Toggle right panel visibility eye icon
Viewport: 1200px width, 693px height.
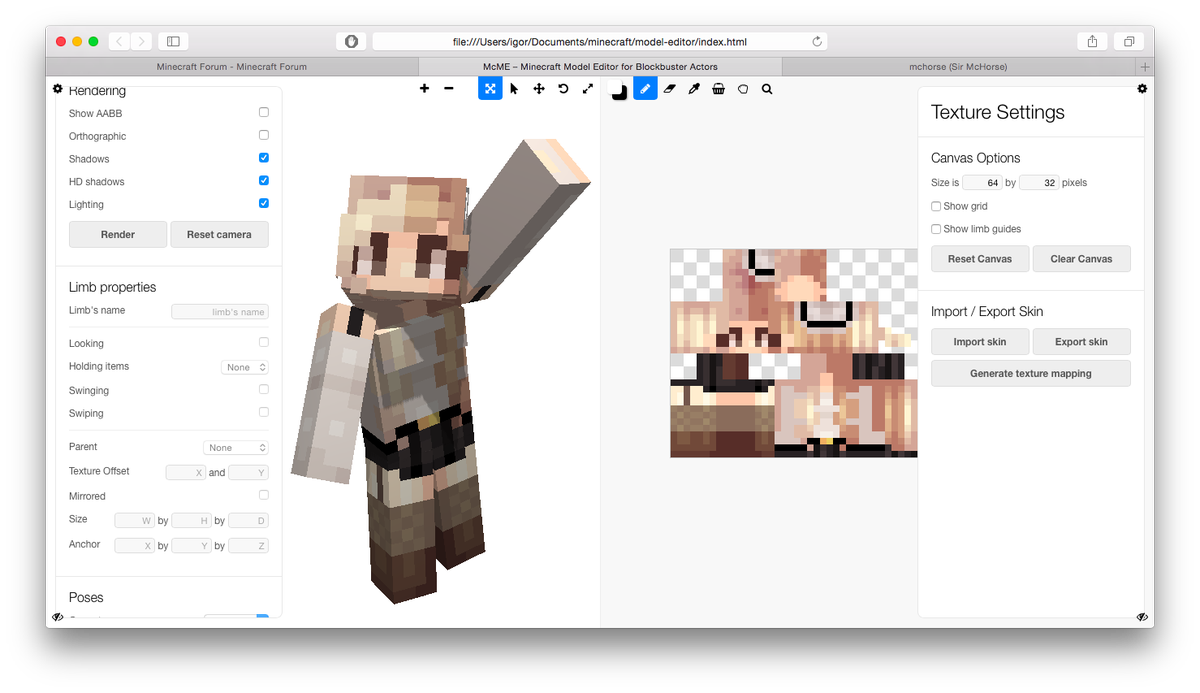pos(1142,617)
